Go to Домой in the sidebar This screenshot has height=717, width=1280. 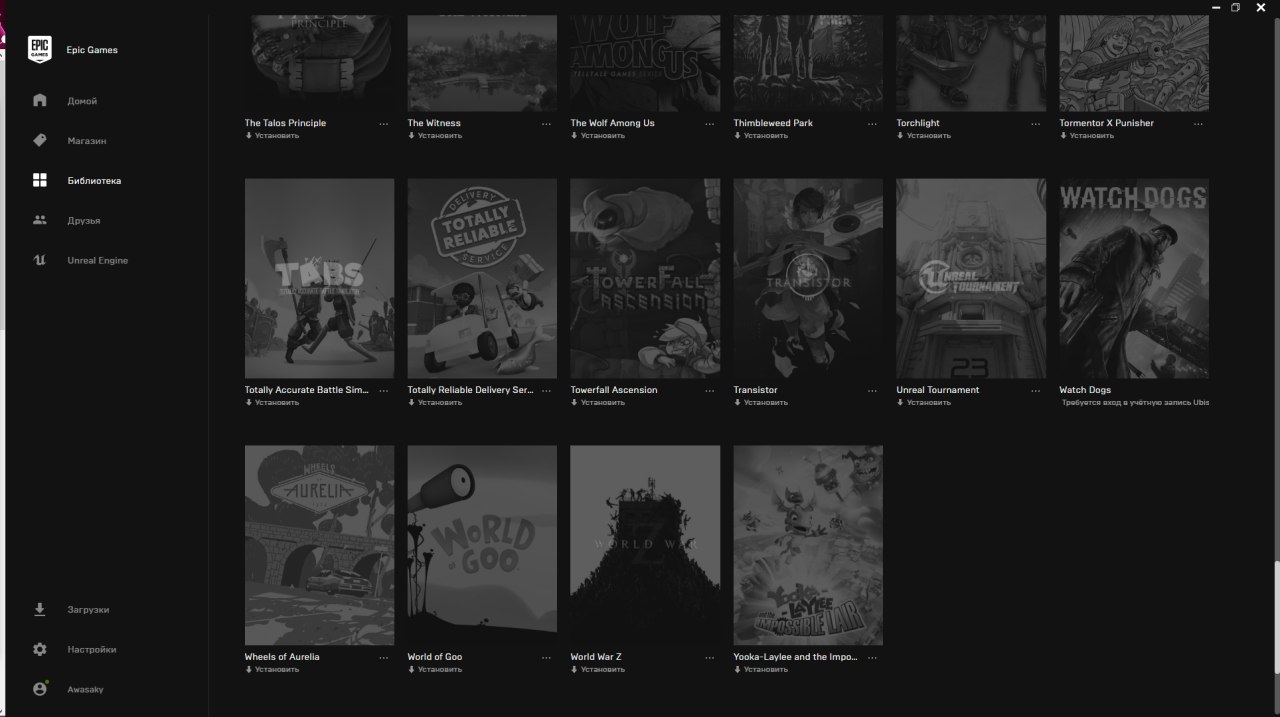point(82,101)
